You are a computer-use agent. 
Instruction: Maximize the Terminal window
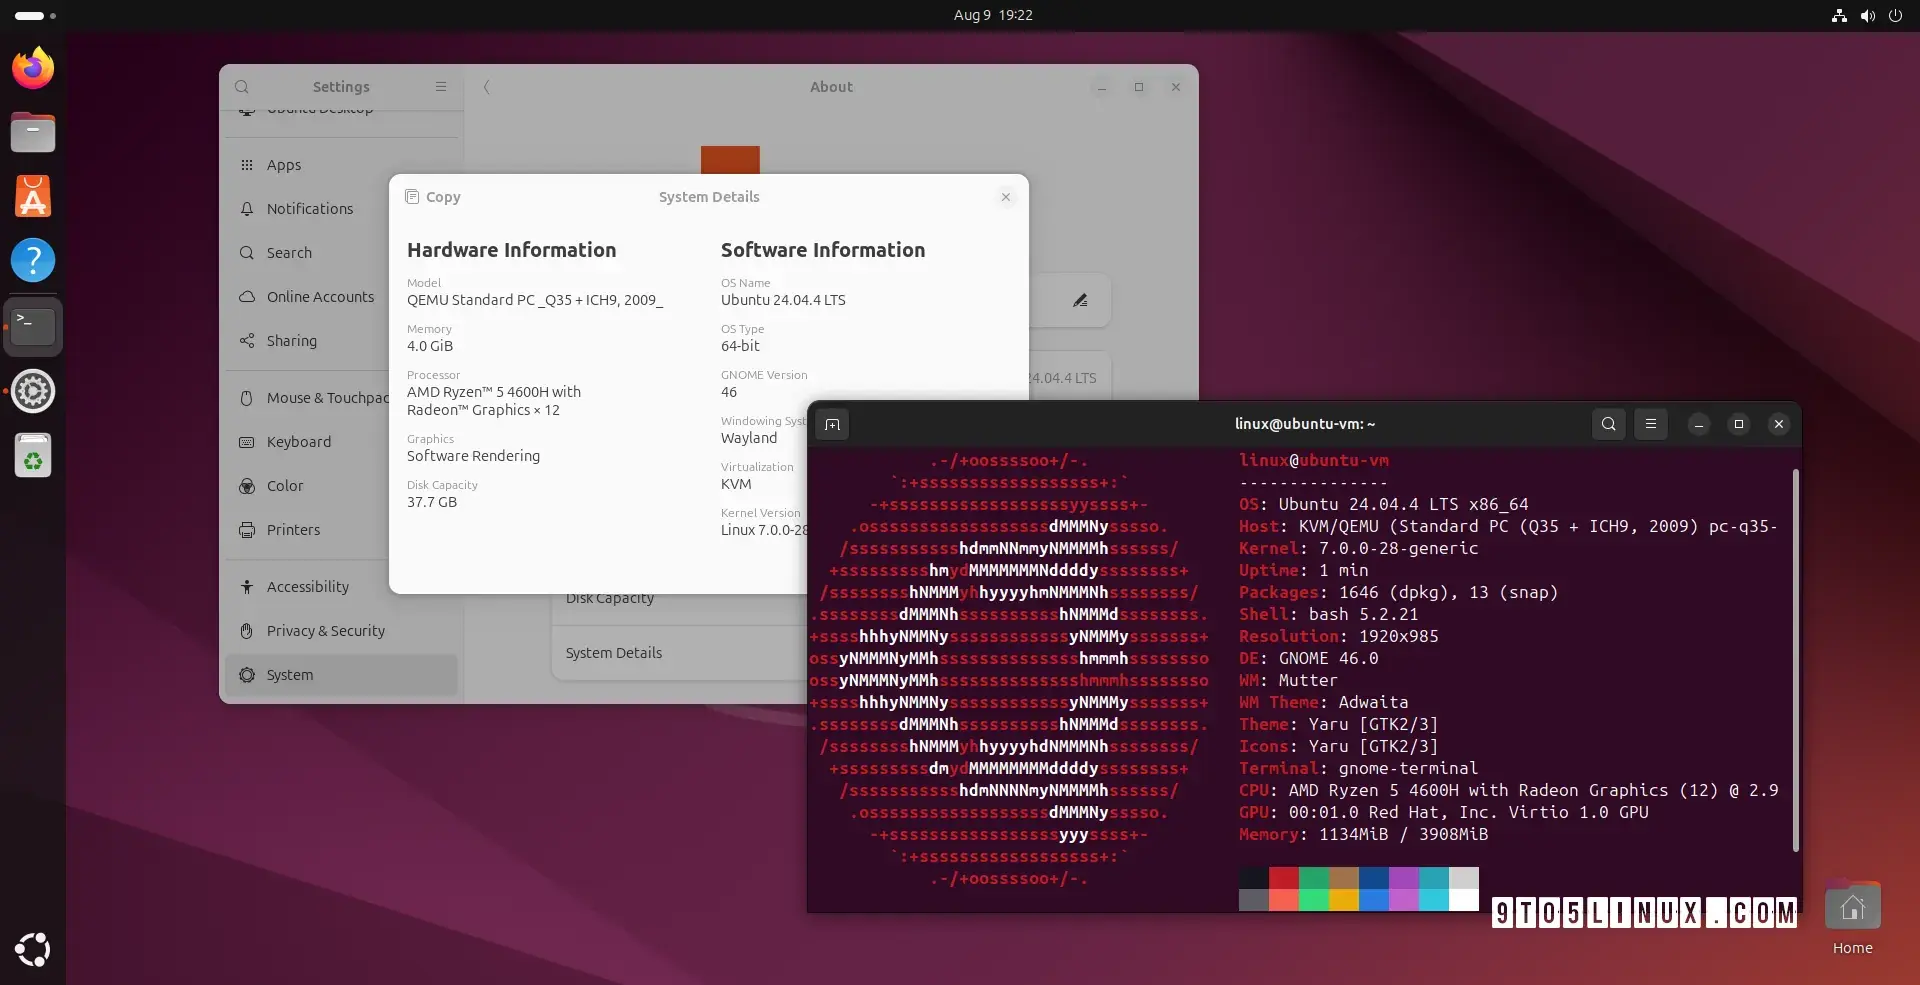(1738, 424)
